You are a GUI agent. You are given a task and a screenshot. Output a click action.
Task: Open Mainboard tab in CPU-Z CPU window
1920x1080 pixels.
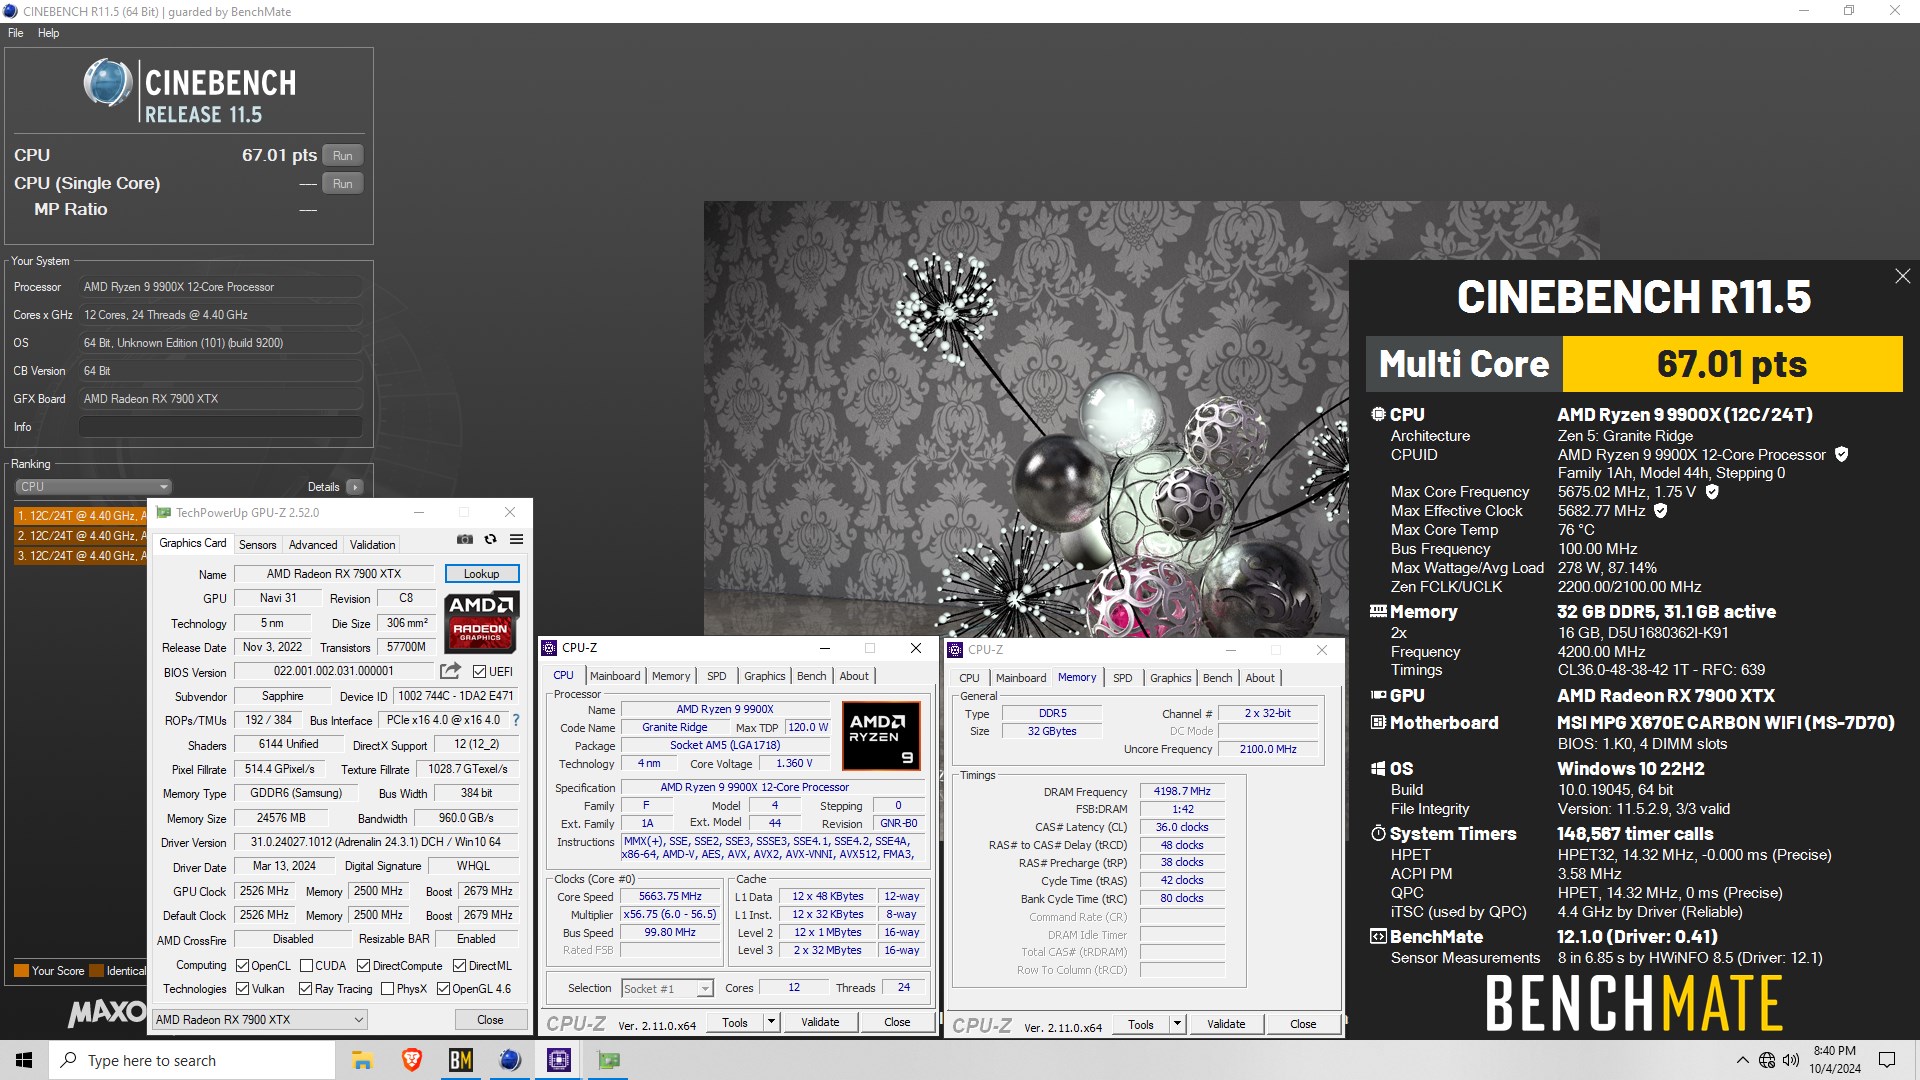click(615, 676)
